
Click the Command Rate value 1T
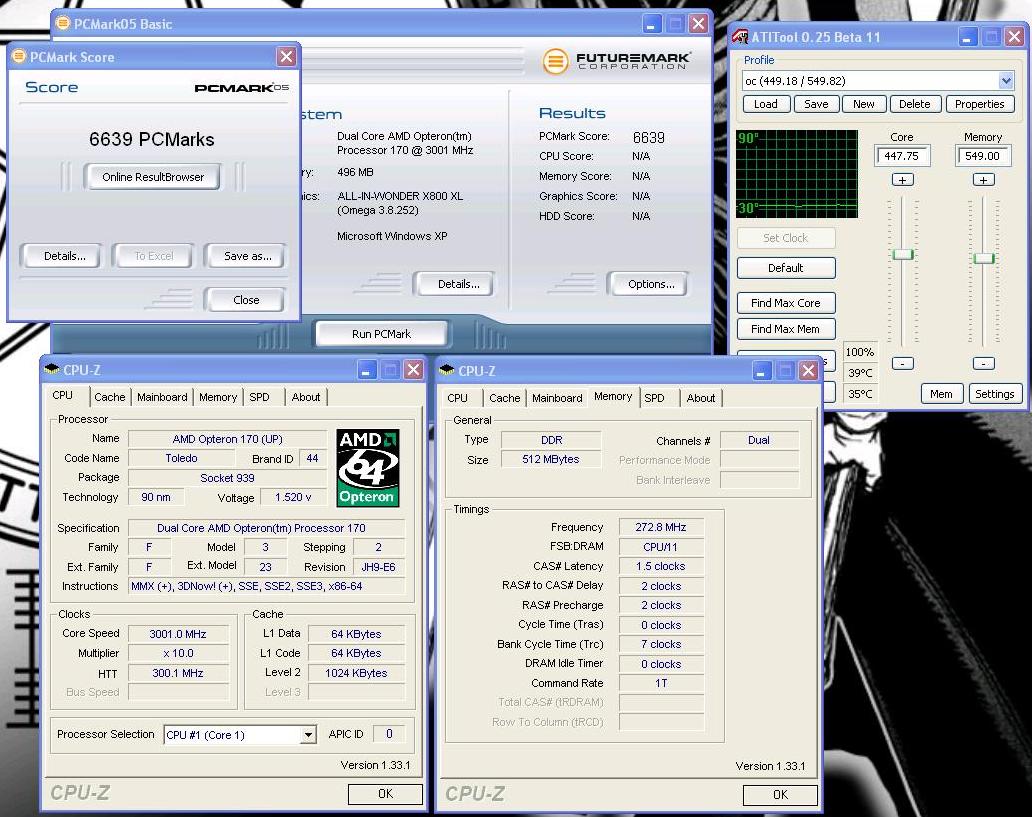661,683
